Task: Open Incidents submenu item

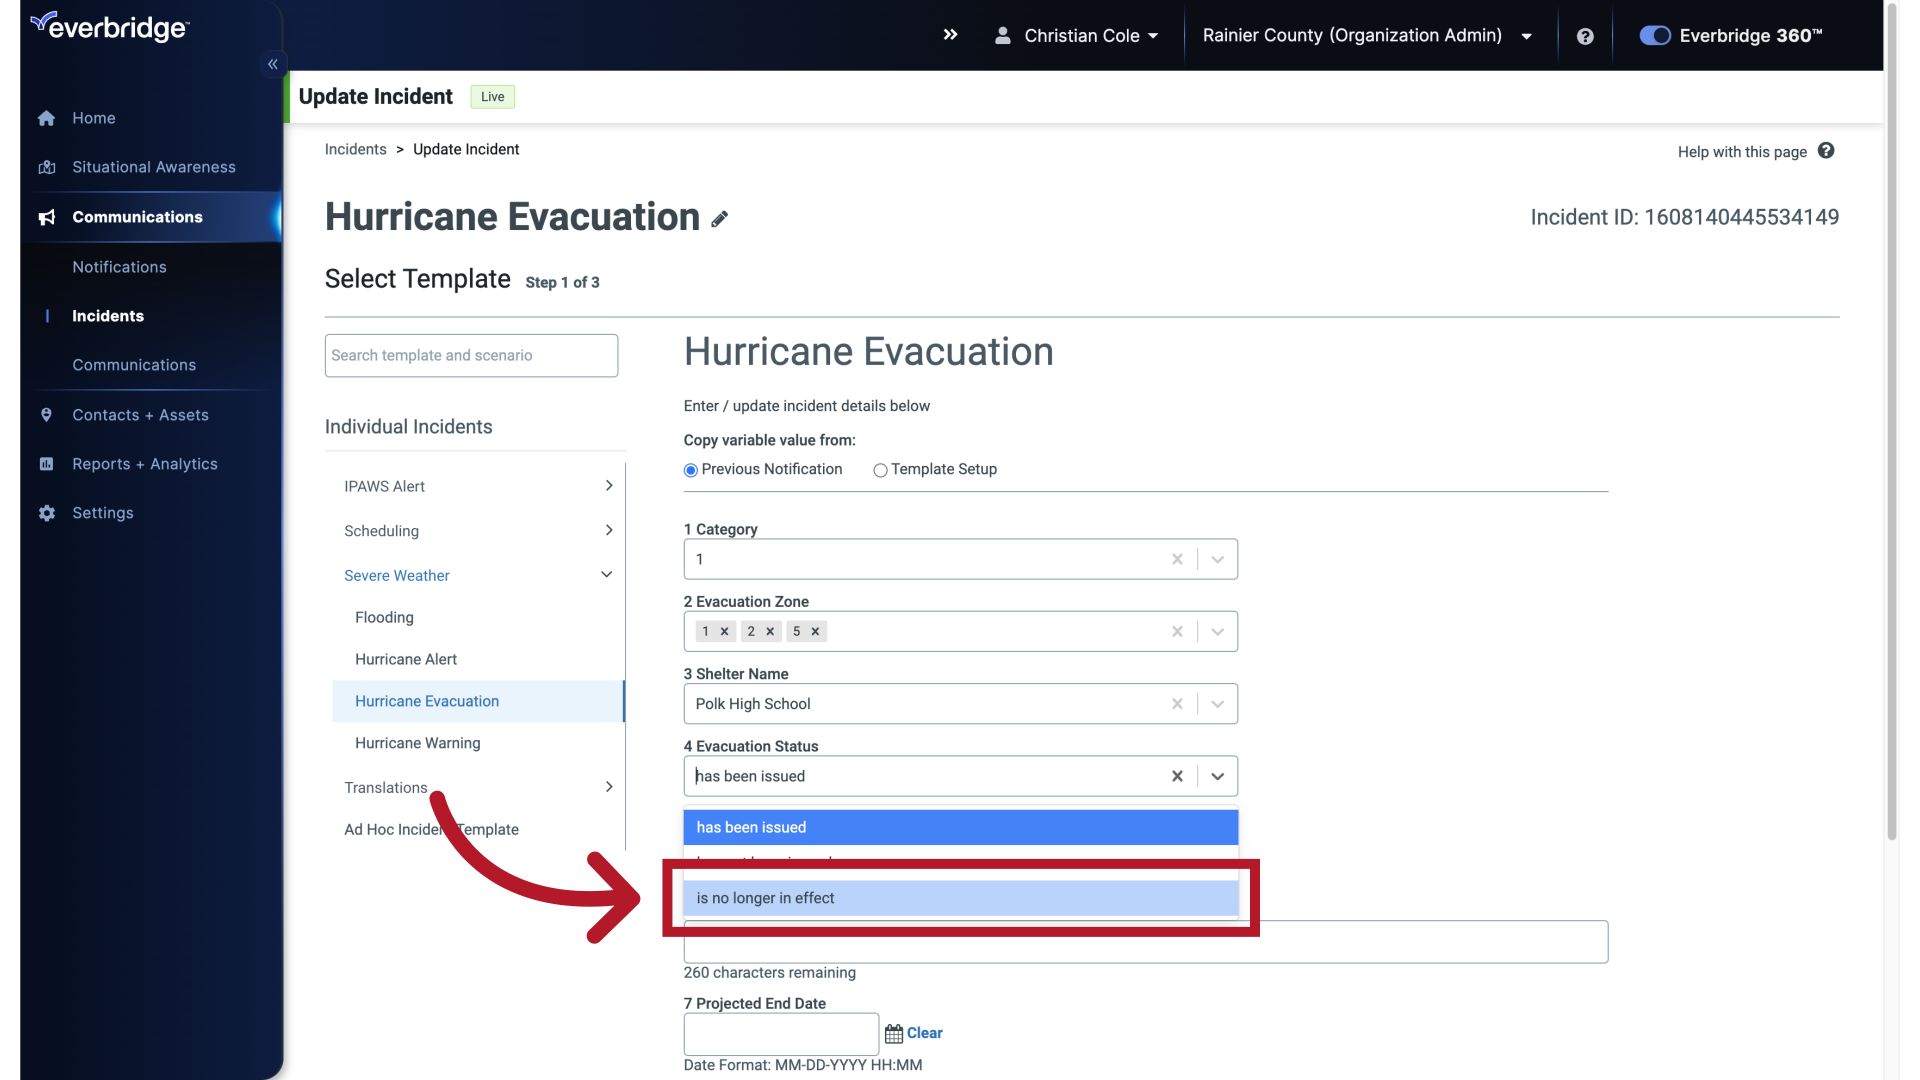Action: point(108,316)
